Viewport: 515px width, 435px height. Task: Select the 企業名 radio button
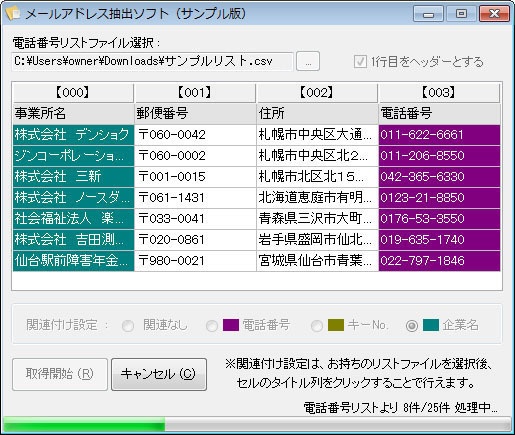click(412, 325)
